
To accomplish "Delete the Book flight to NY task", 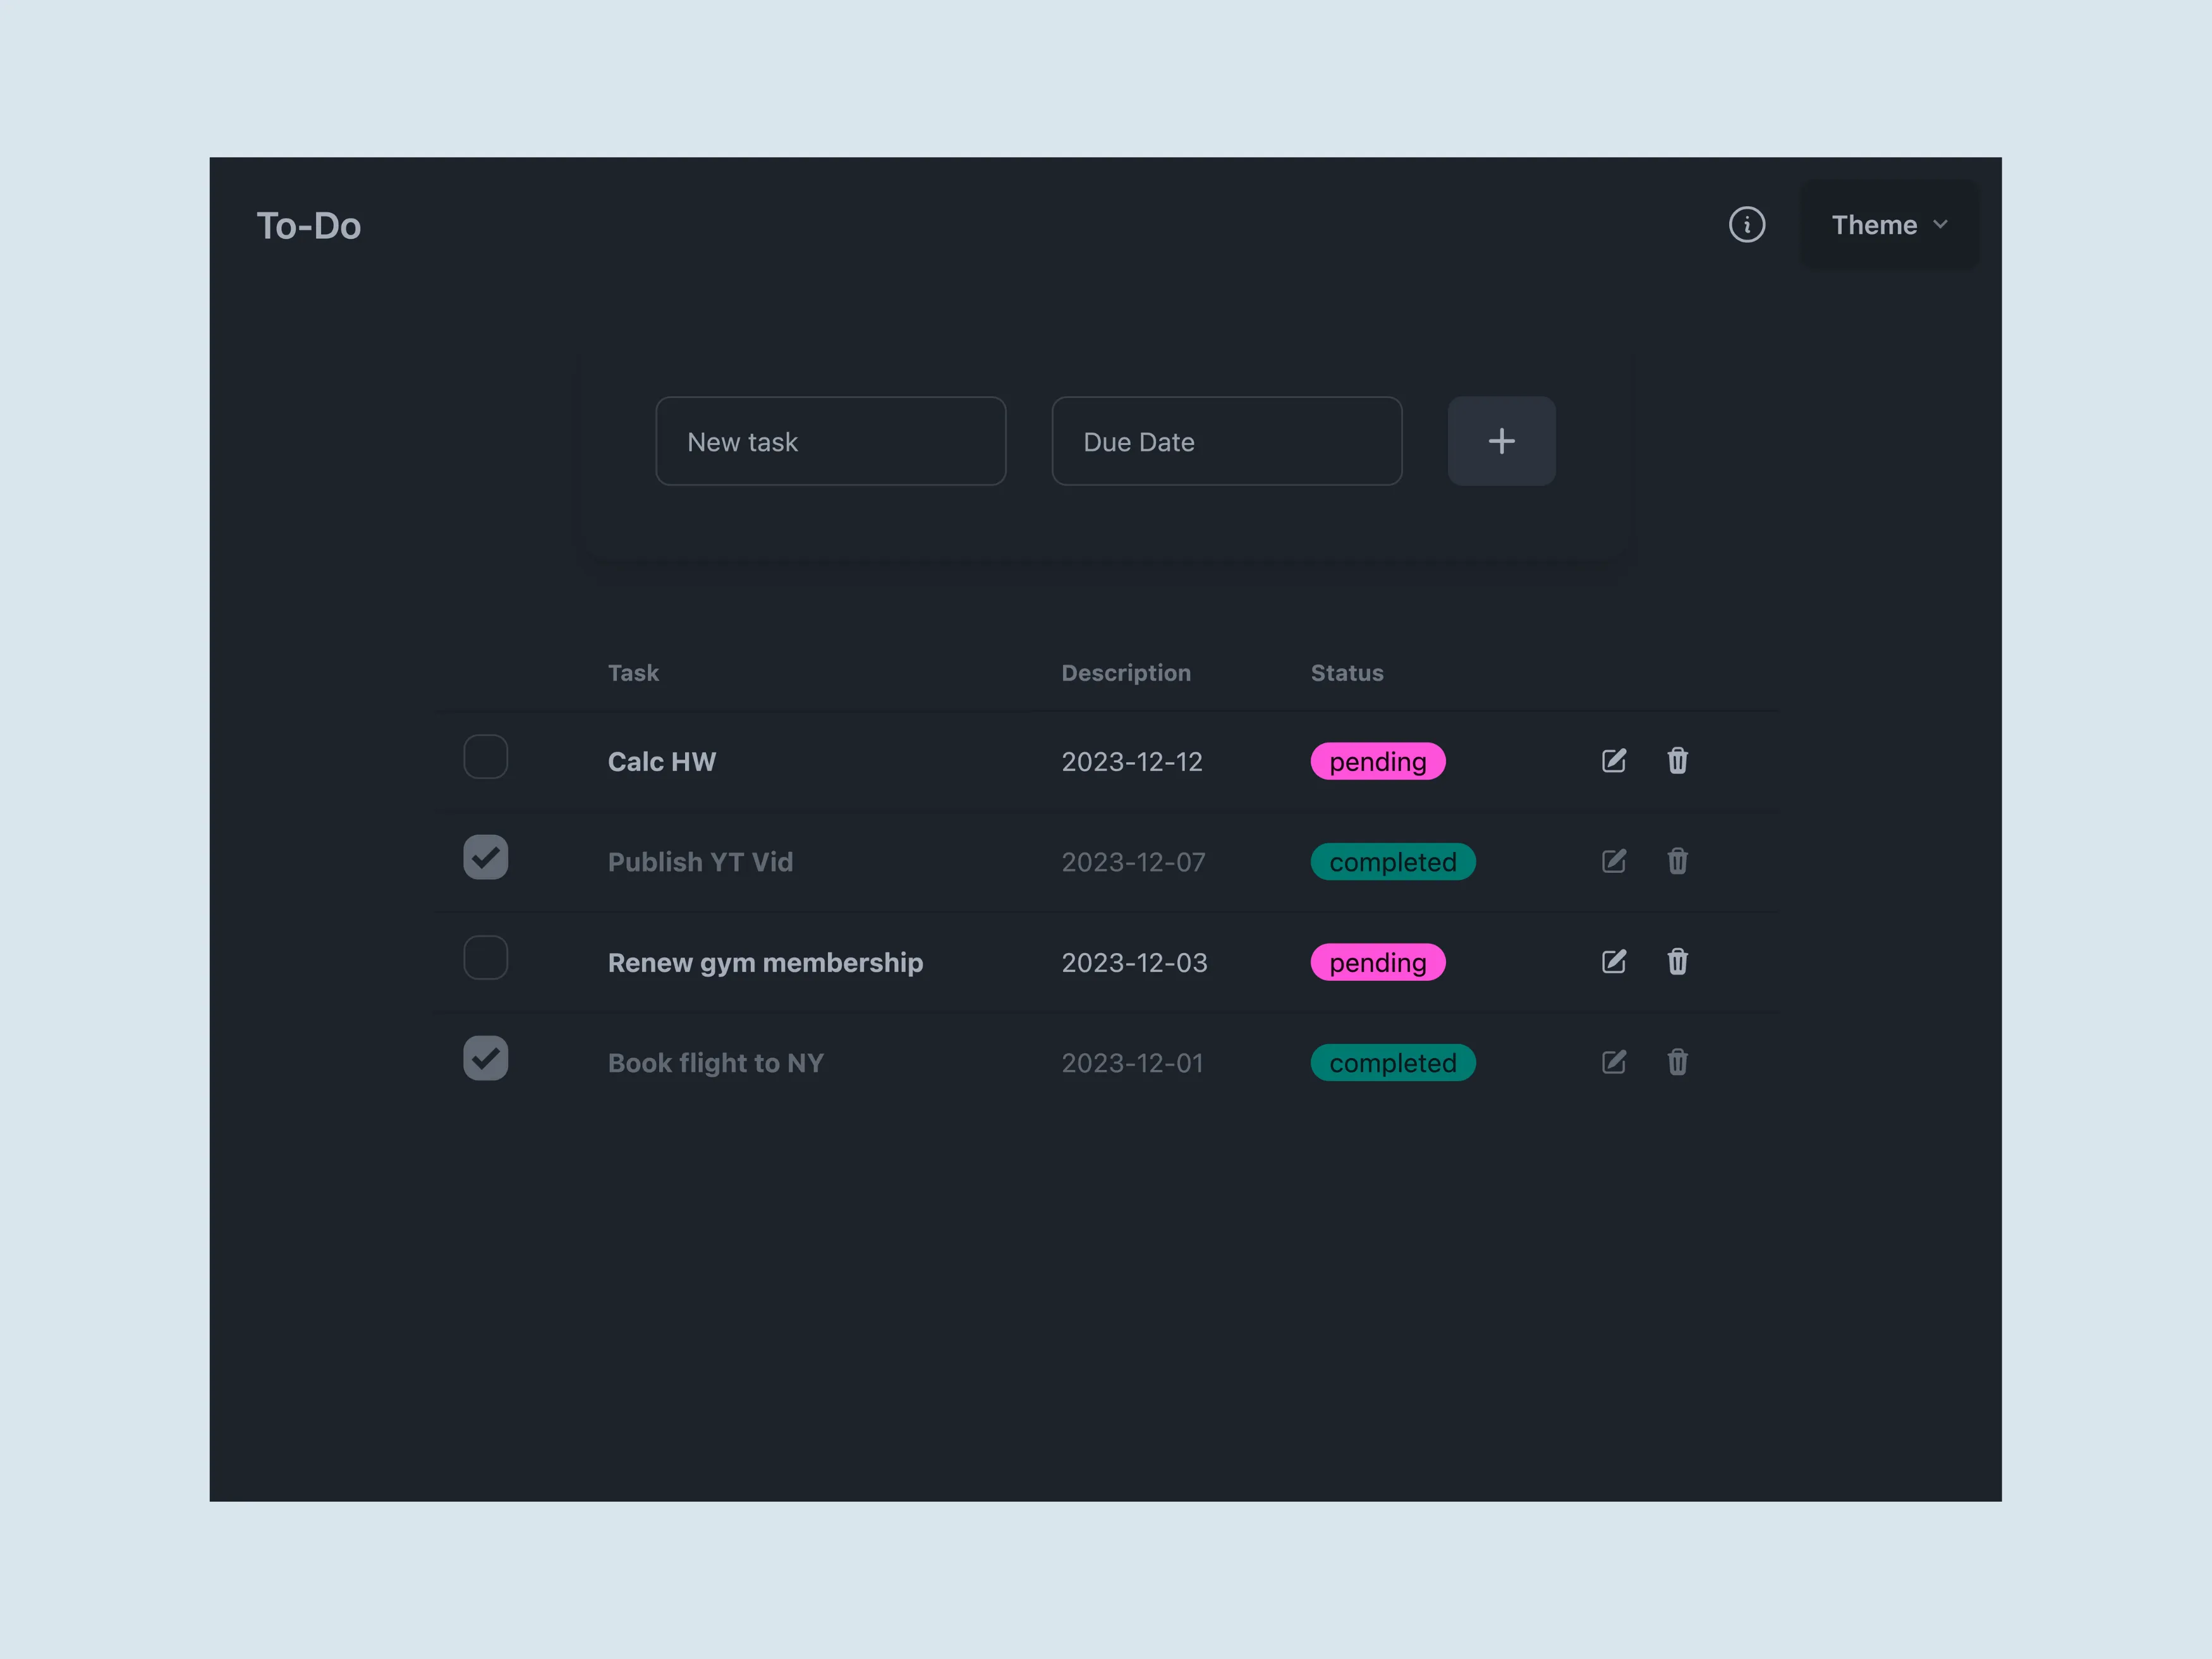I will coord(1677,1062).
